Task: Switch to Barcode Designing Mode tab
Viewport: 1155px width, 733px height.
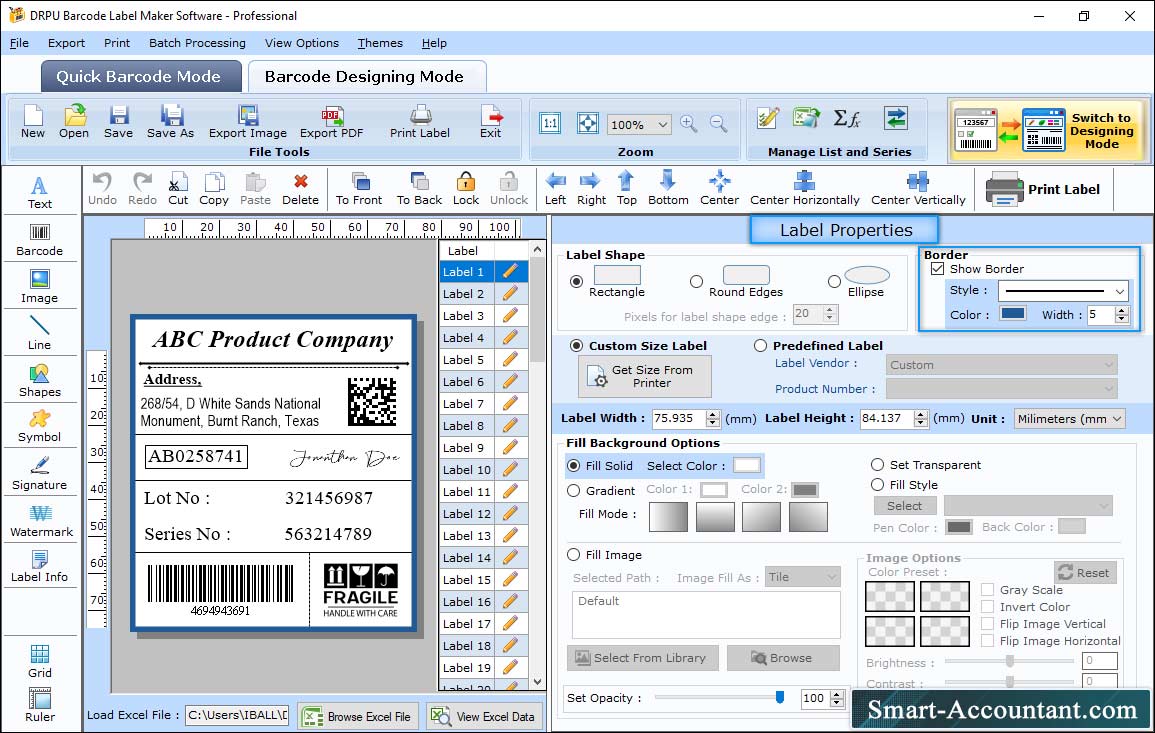Action: click(366, 77)
